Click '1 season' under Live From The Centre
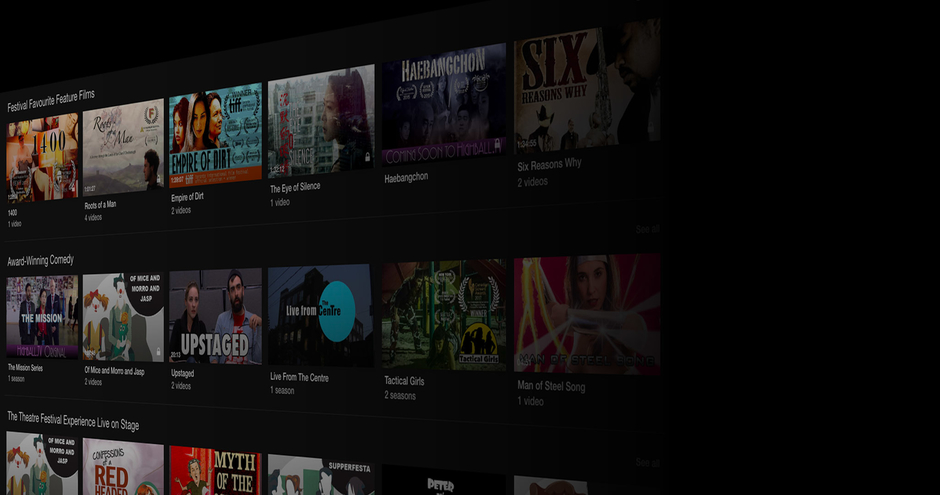The width and height of the screenshot is (940, 495). point(282,390)
